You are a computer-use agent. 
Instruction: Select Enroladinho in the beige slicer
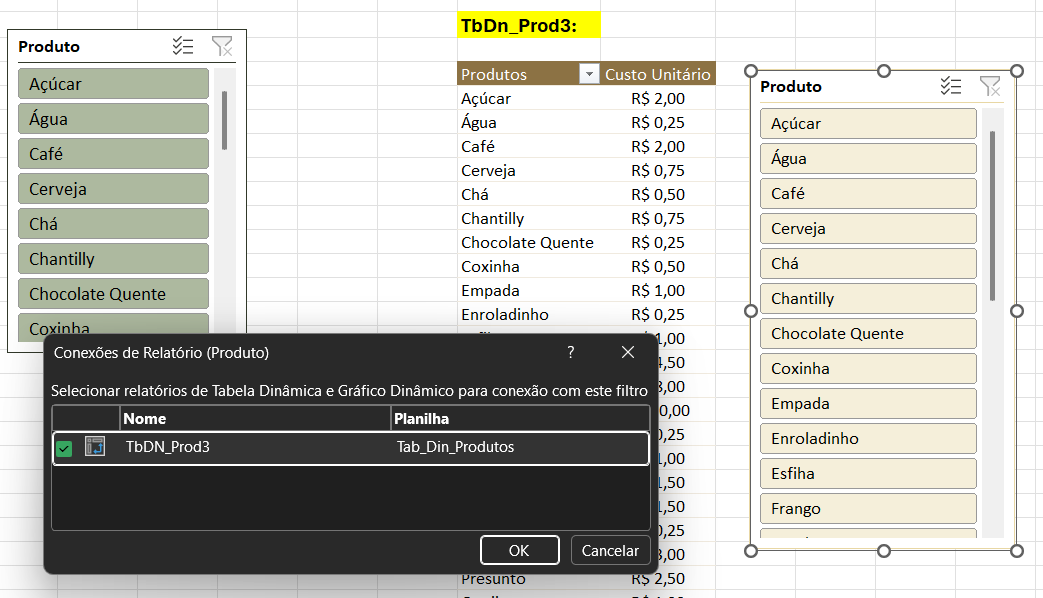pos(868,438)
